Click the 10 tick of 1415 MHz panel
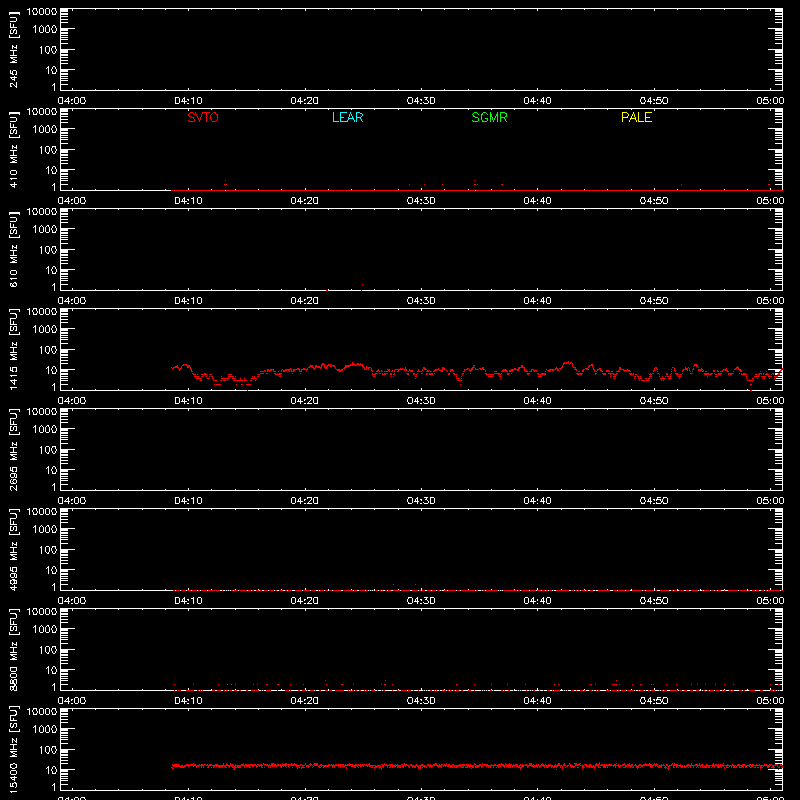 (x=52, y=370)
